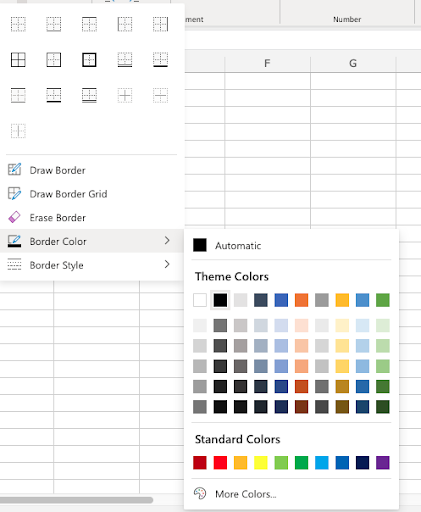Screen dimensions: 421x512
Task: Apply the Inside Horizontal Border icon
Action: tap(160, 95)
